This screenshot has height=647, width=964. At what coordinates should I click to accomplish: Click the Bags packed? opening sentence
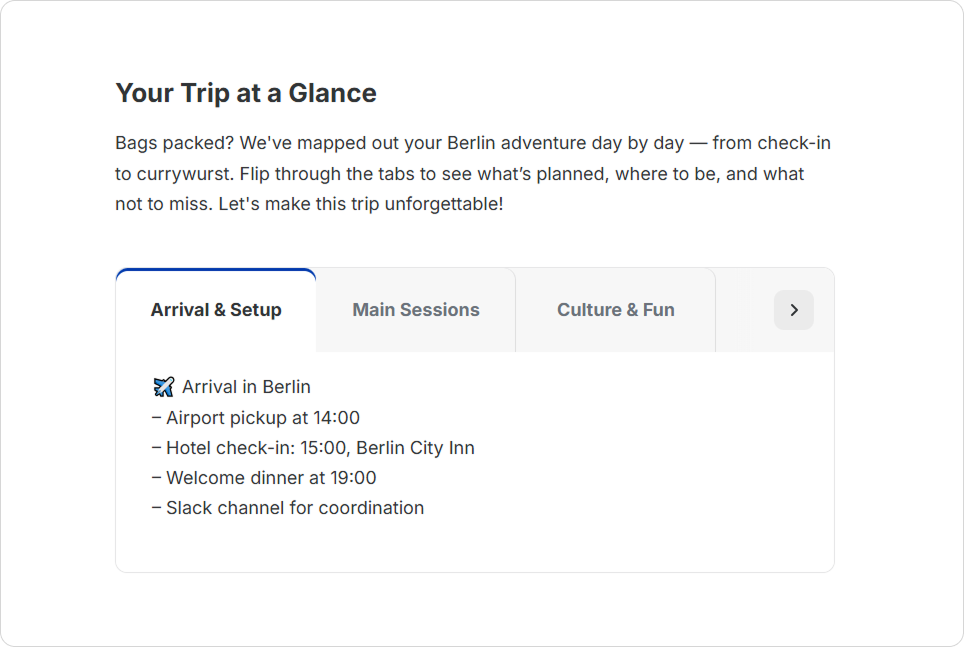(175, 143)
